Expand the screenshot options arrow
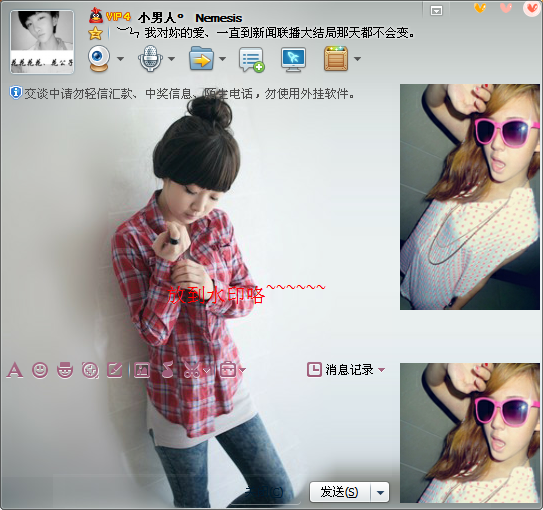 [207, 370]
